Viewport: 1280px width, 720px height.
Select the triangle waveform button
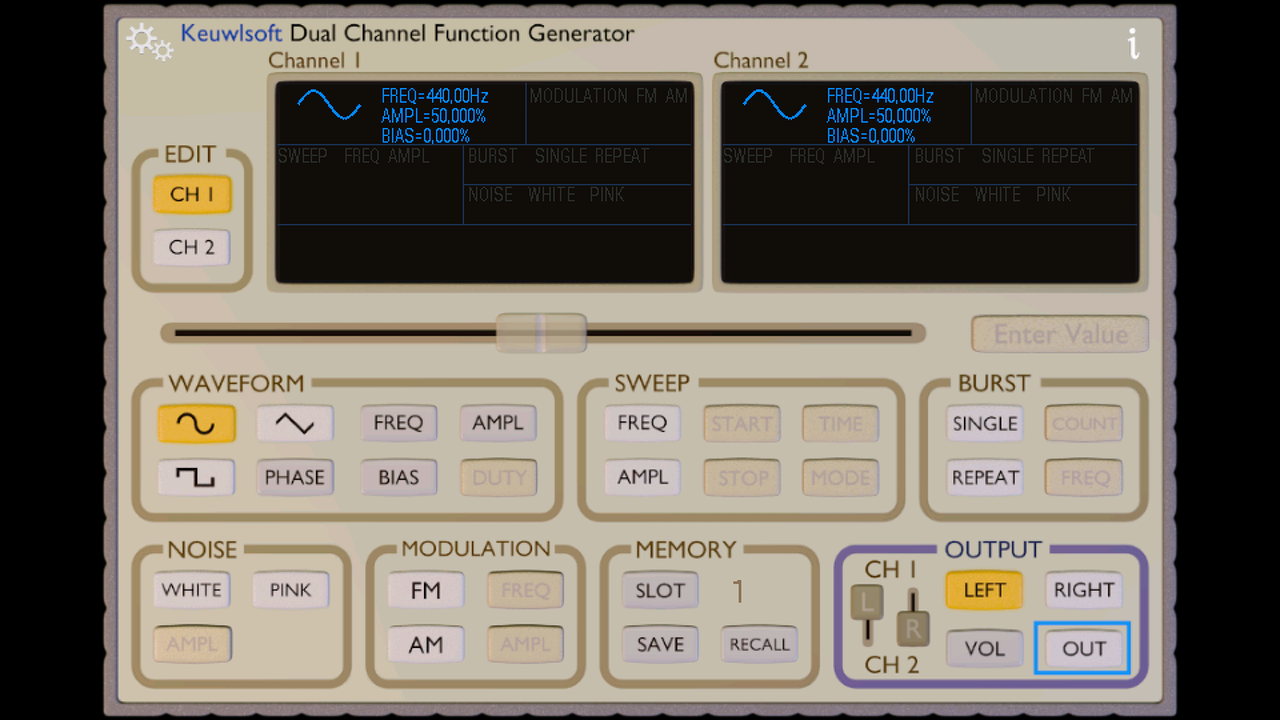click(295, 424)
